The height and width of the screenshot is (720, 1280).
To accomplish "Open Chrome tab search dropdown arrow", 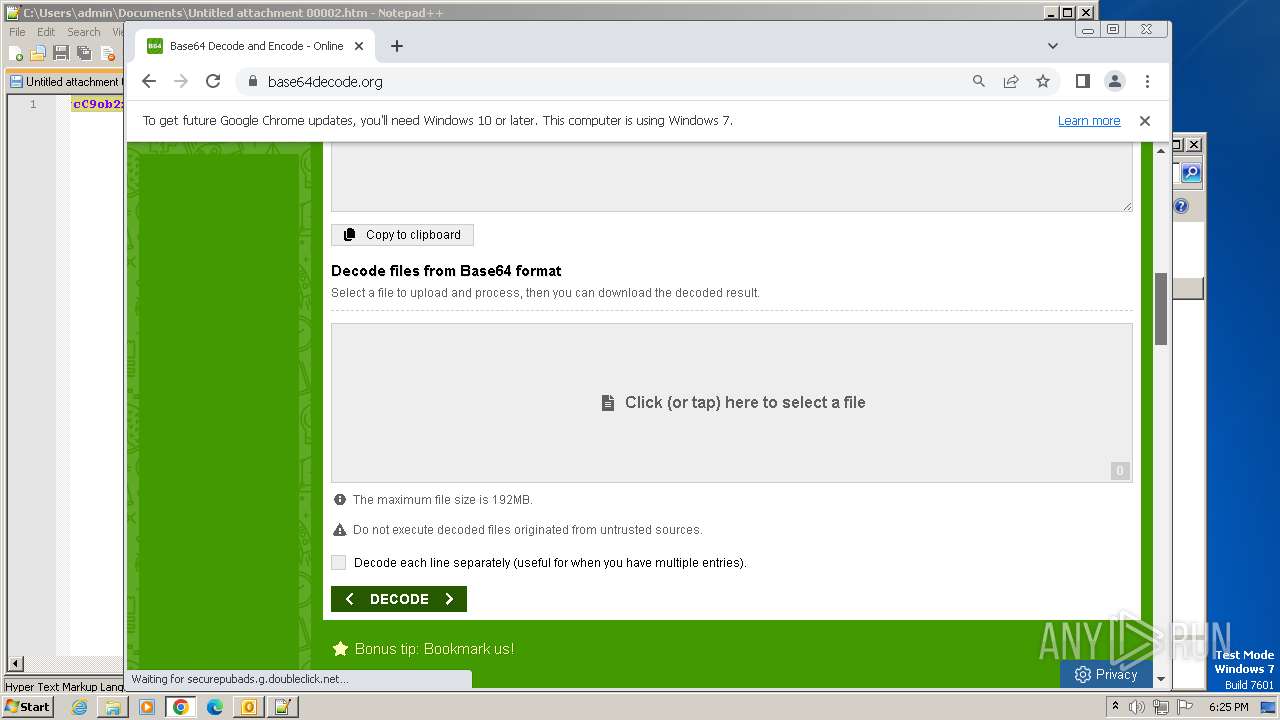I will pos(1053,46).
